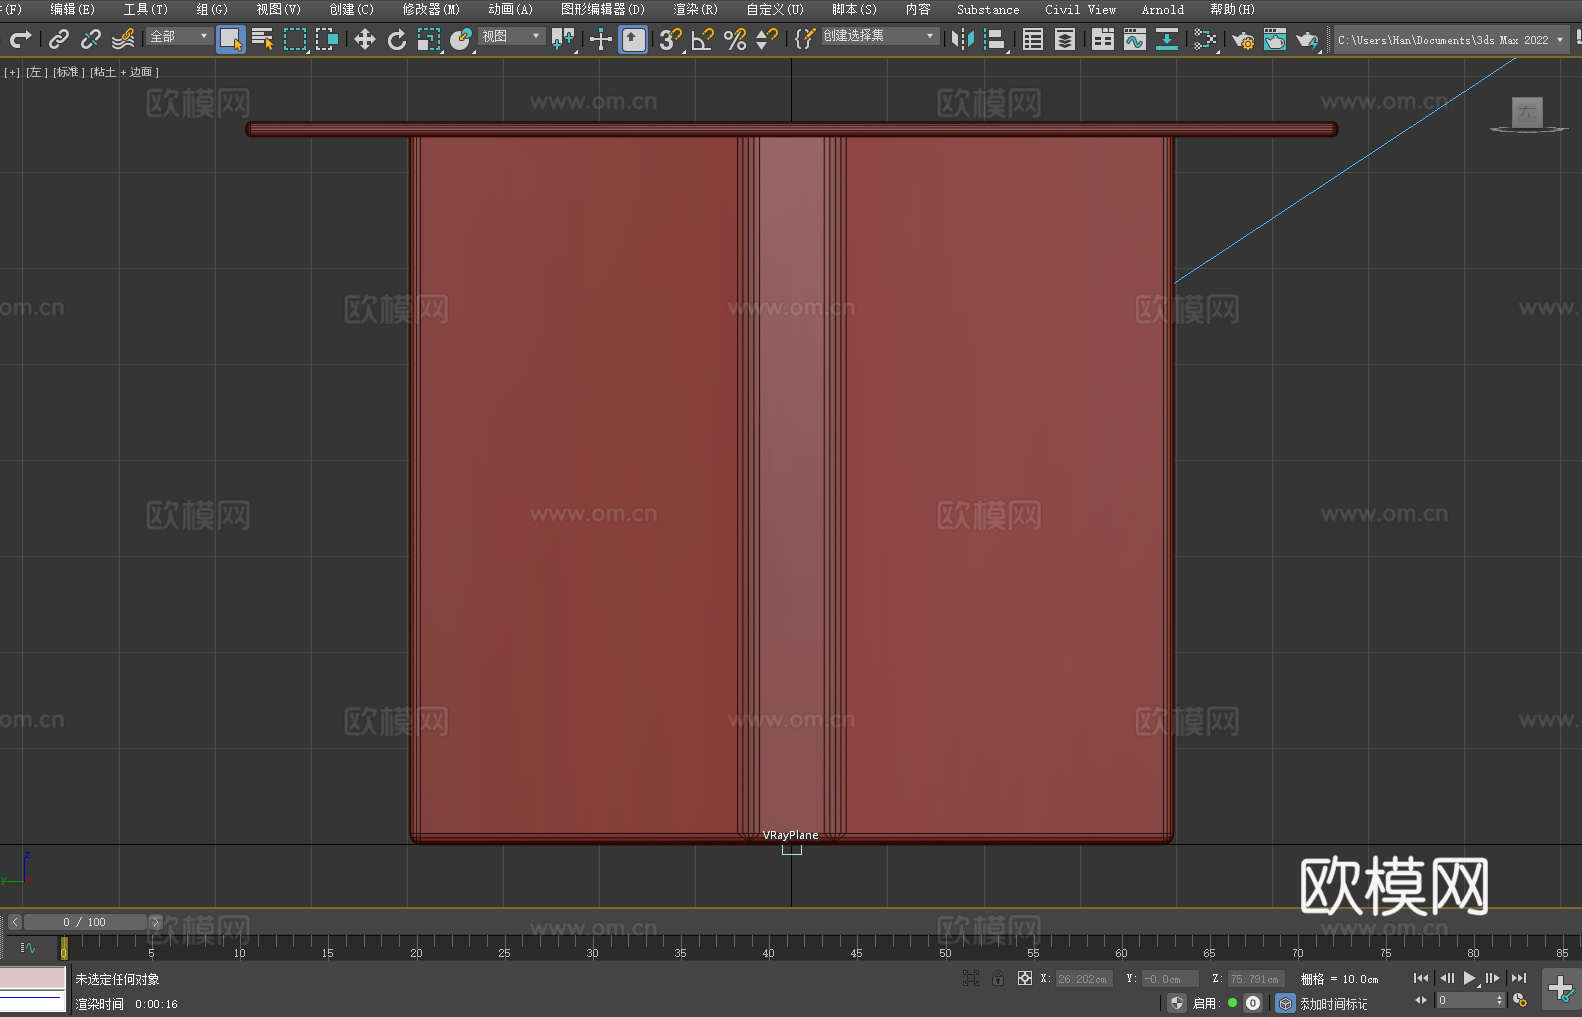Click Go to End button

click(1519, 978)
